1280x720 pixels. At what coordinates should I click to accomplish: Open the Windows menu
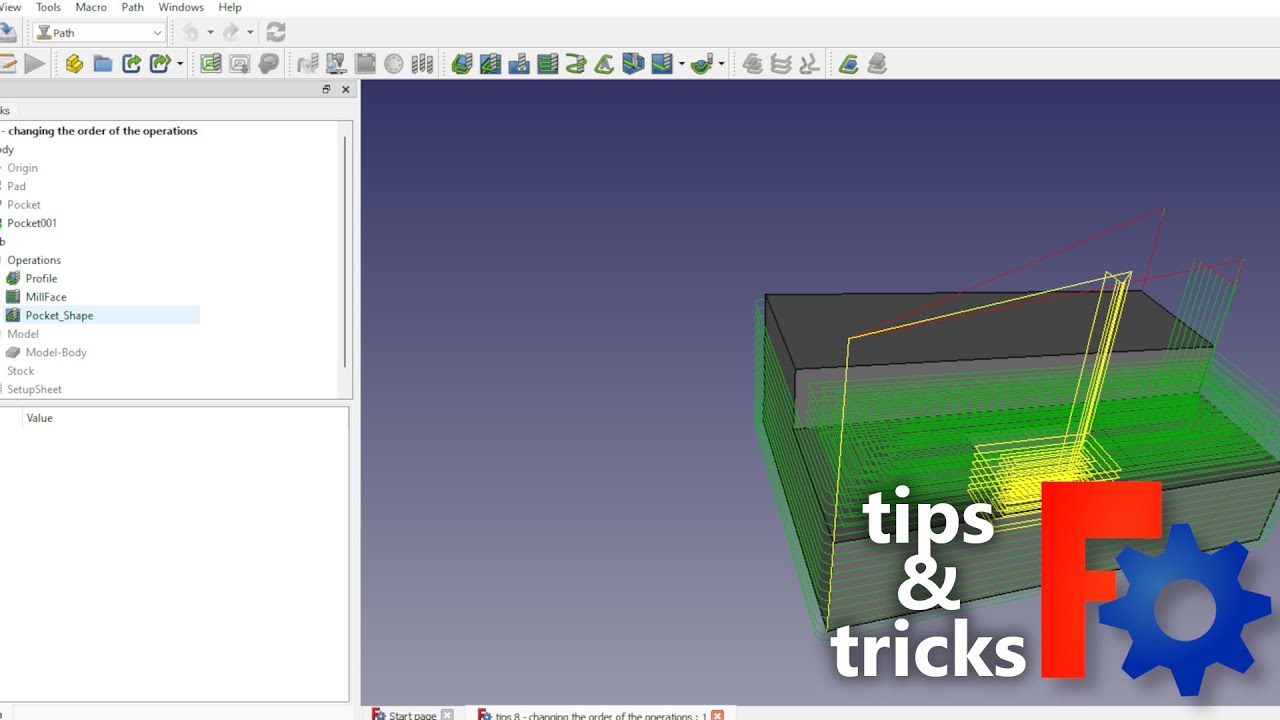[x=181, y=7]
